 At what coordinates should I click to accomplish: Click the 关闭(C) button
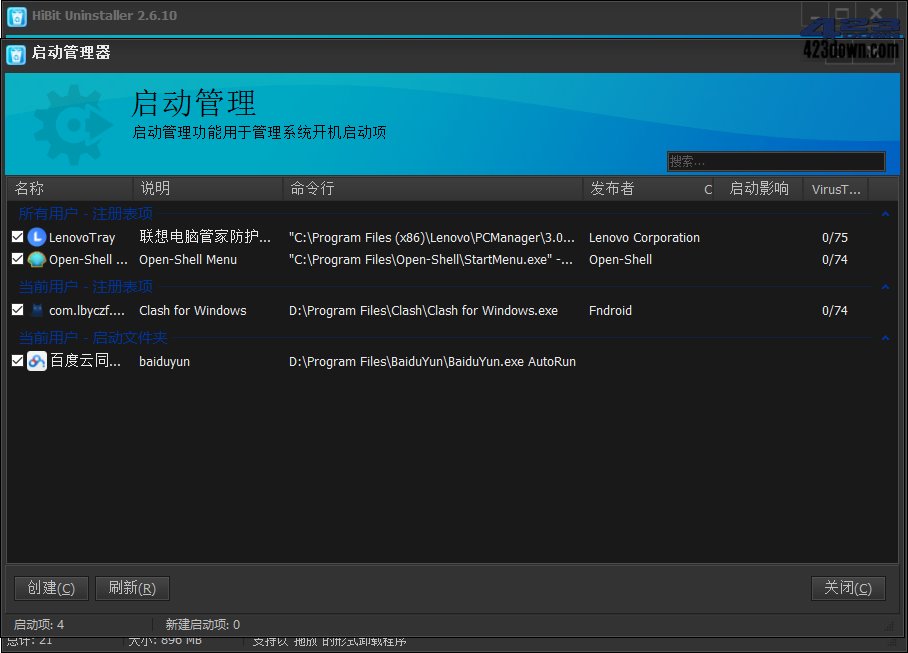pyautogui.click(x=847, y=588)
